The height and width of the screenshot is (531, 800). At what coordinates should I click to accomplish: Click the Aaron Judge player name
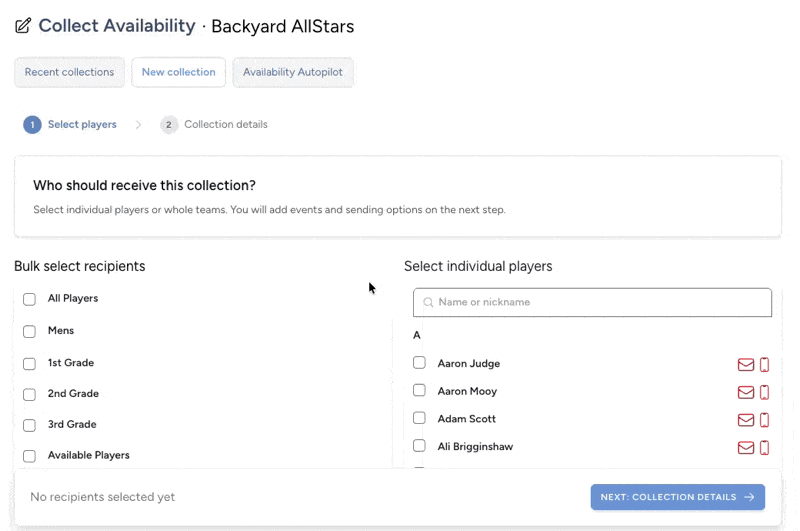[469, 364]
